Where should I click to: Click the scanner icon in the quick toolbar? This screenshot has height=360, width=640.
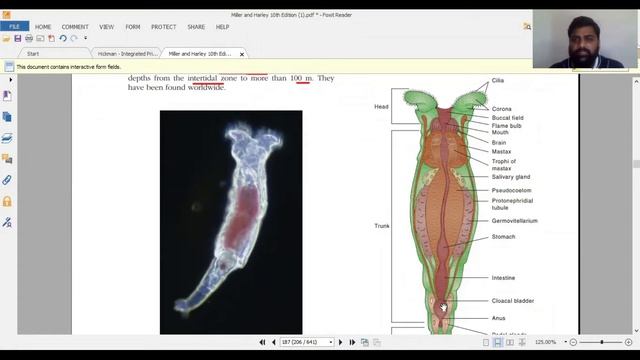40,38
